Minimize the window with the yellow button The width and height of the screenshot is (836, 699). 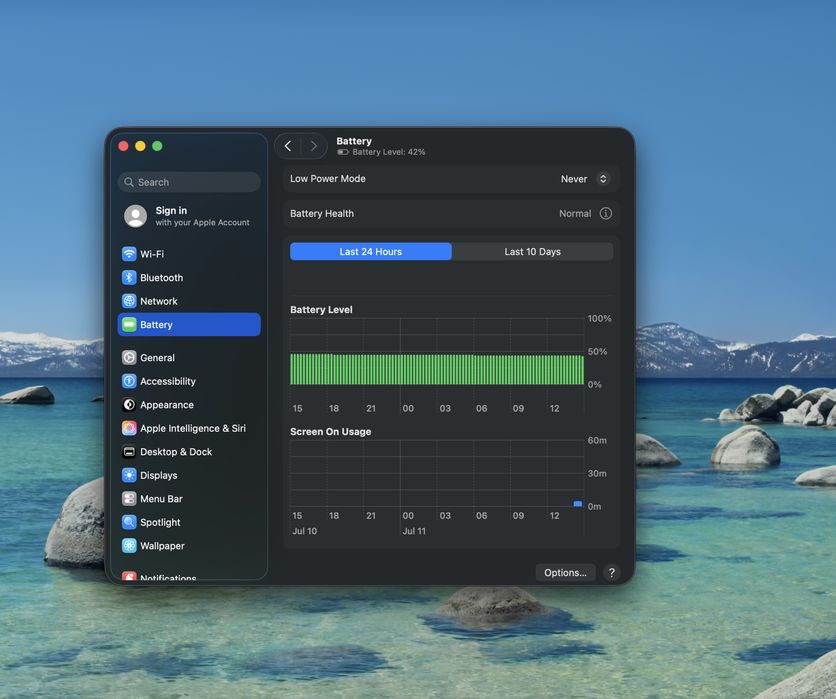[140, 146]
